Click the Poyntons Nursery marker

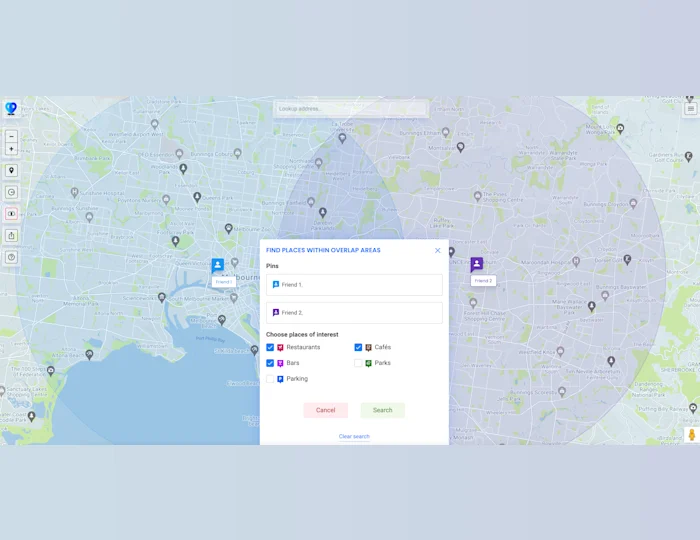pos(166,199)
